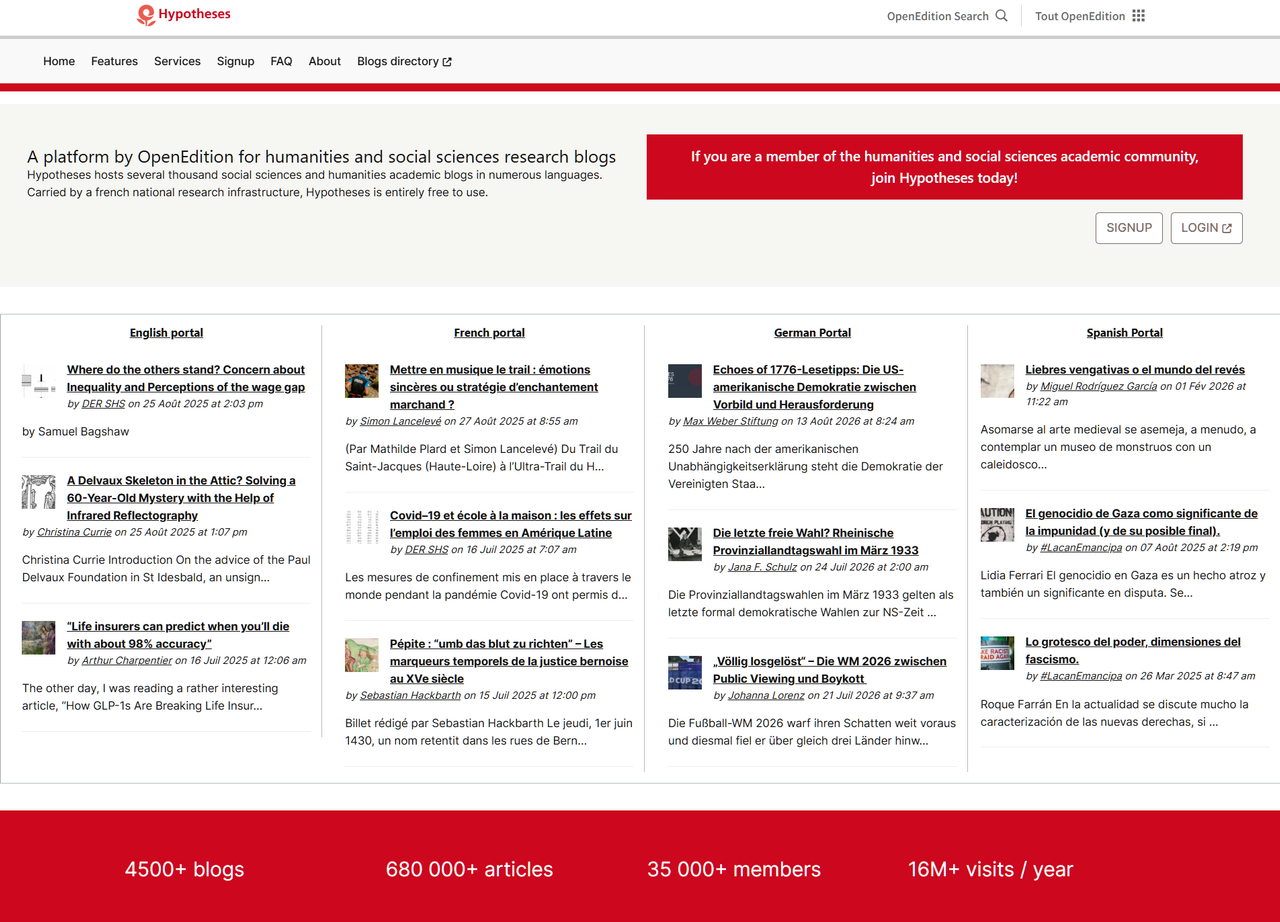Viewport: 1280px width, 922px height.
Task: Visit author Max Weber Stiftung's link
Action: click(730, 421)
